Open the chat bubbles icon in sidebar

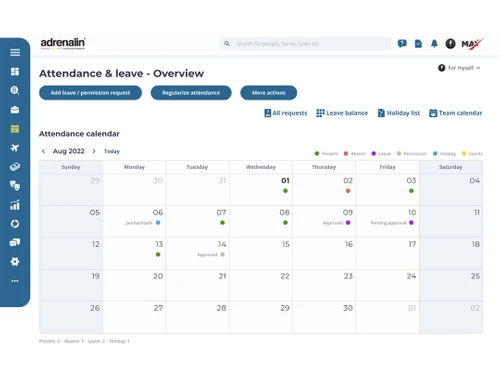15,242
